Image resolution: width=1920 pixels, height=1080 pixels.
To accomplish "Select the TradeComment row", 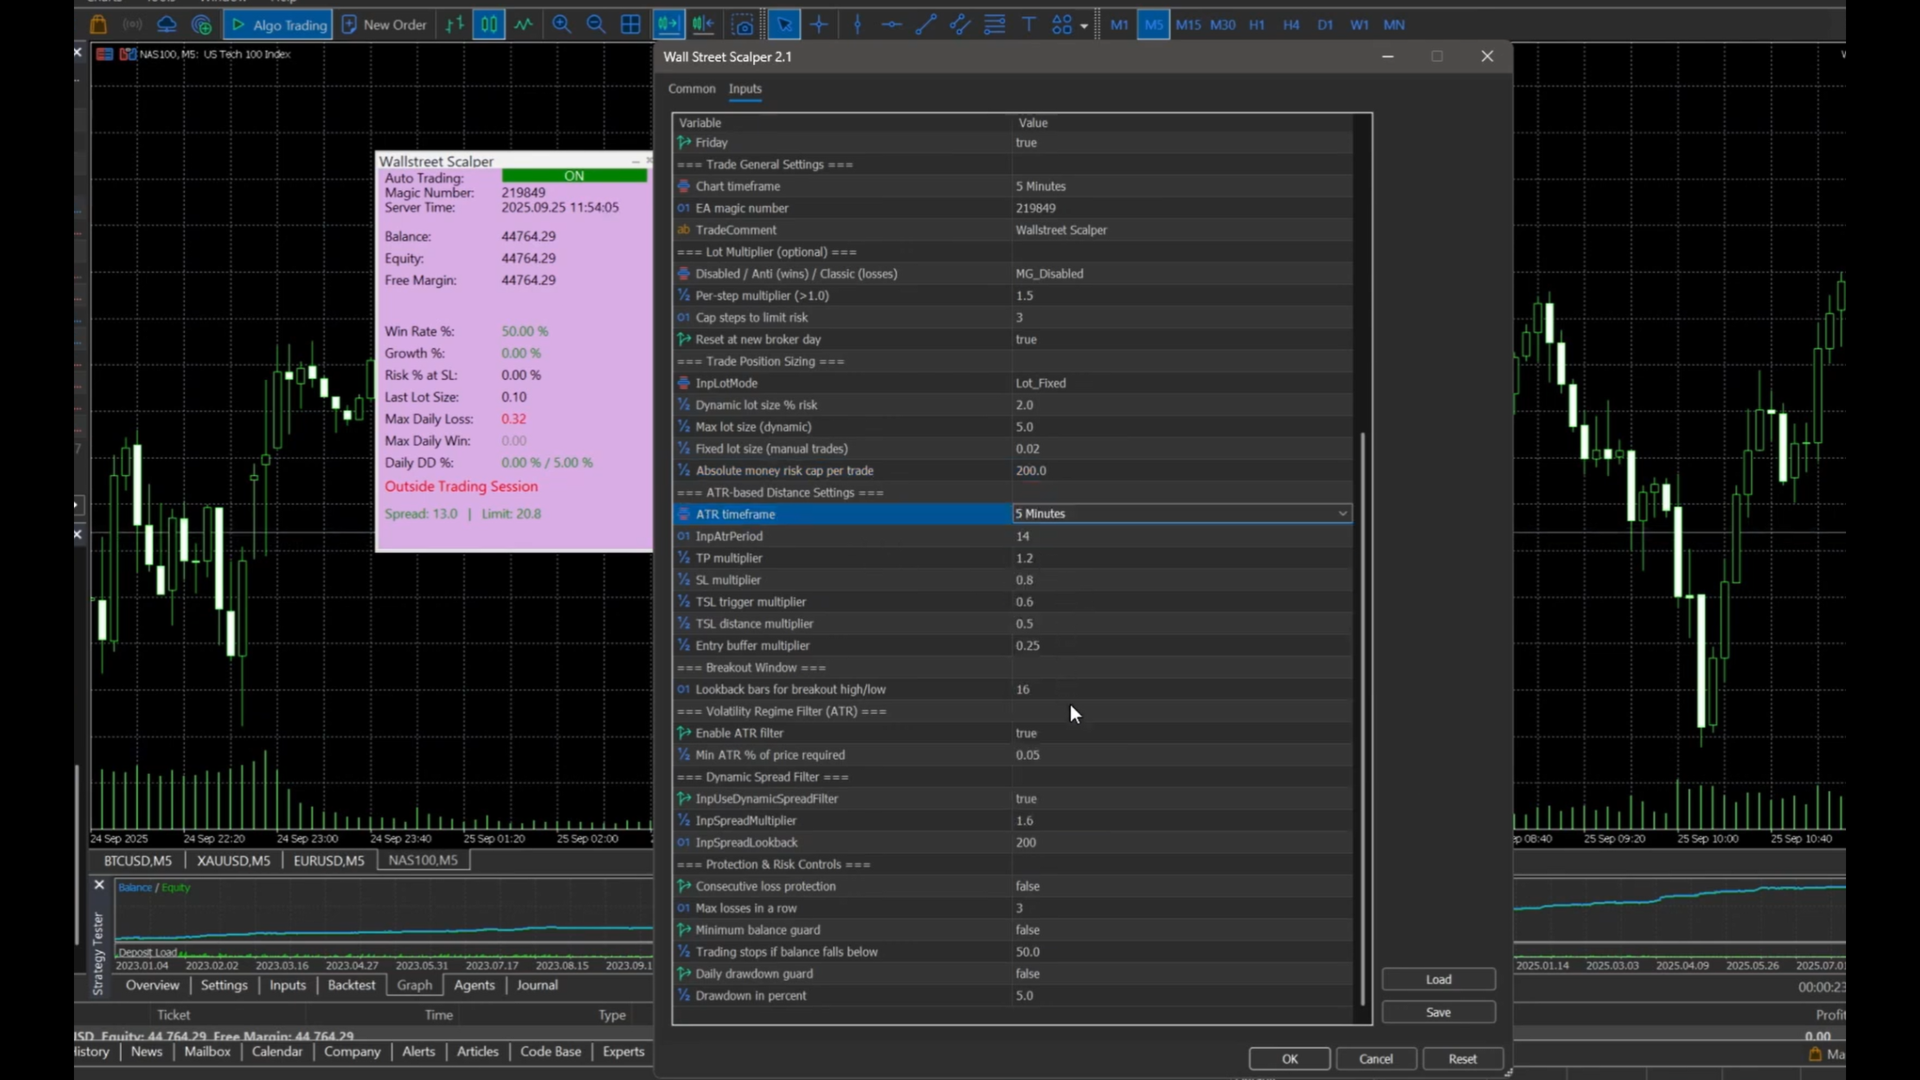I will pos(1013,231).
